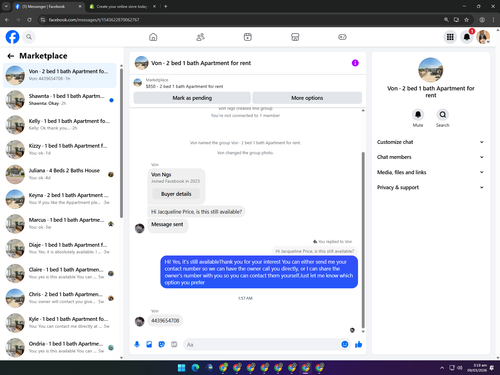Reload the page with browser refresh icon

tap(29, 20)
